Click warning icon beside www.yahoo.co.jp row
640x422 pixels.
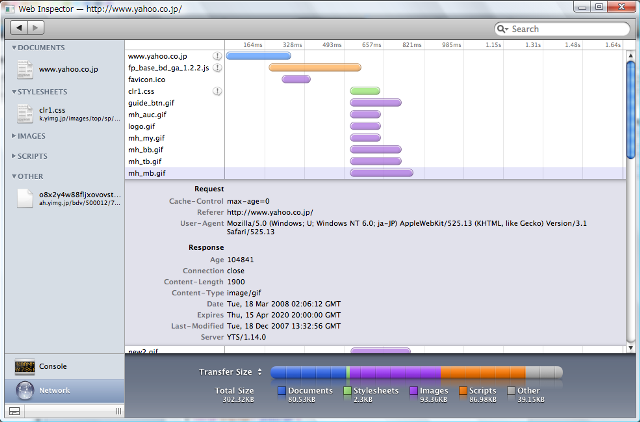(217, 56)
